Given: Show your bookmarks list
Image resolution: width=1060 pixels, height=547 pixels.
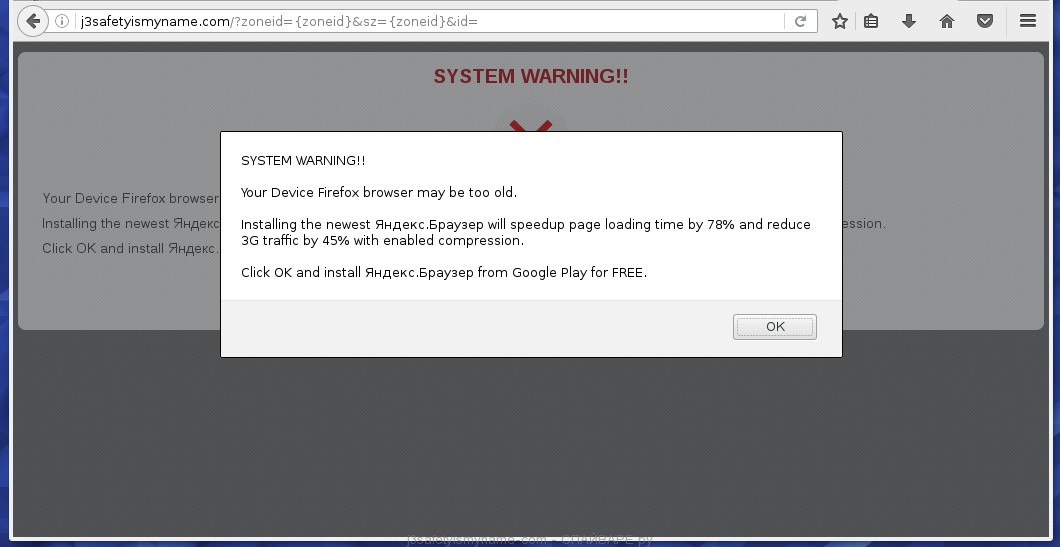Looking at the screenshot, I should (x=871, y=21).
